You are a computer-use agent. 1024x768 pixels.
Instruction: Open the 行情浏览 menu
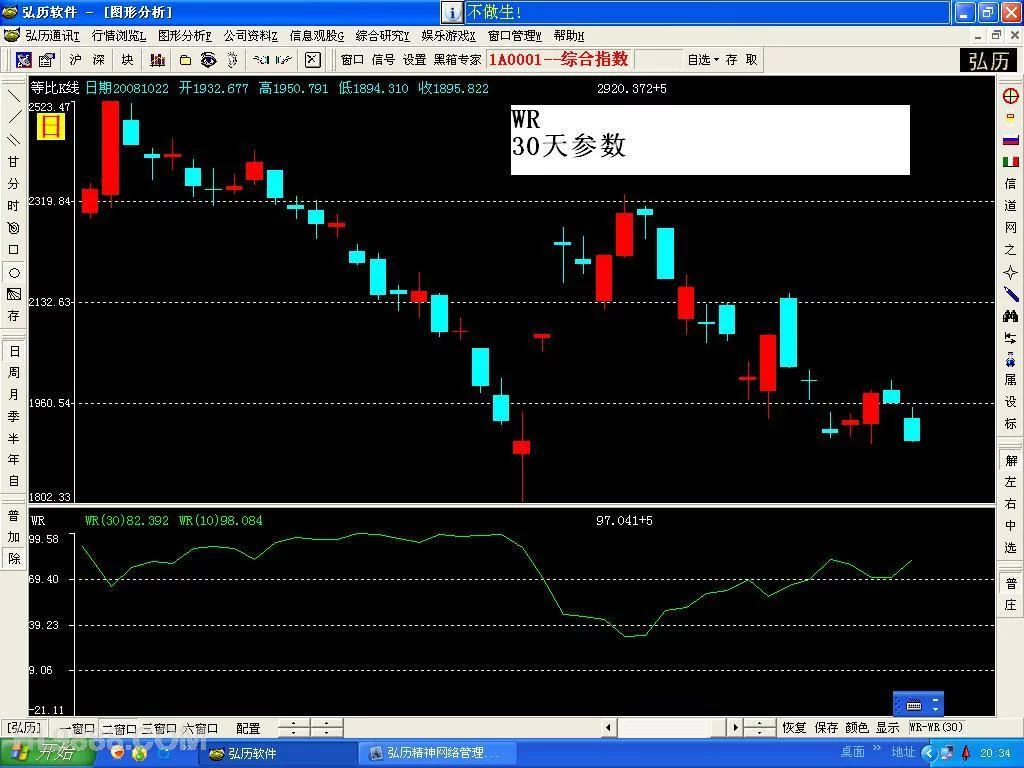coord(119,36)
